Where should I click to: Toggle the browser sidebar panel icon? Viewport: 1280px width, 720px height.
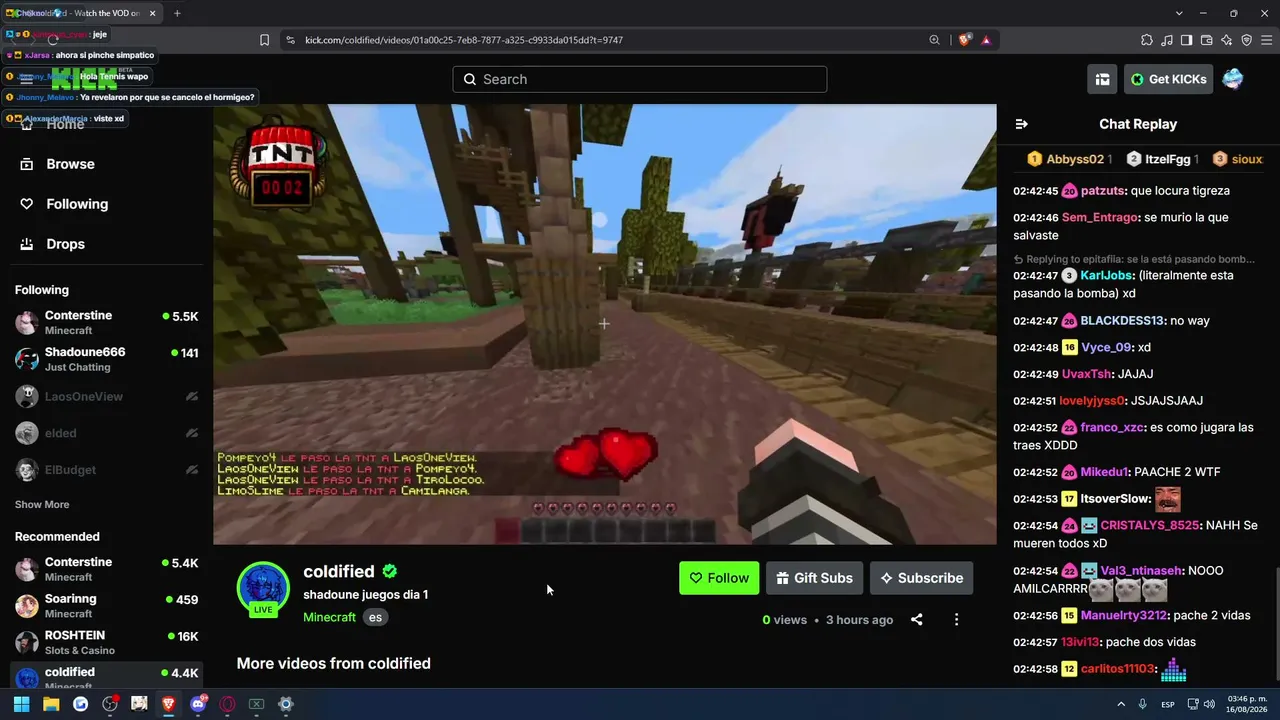click(x=1187, y=40)
